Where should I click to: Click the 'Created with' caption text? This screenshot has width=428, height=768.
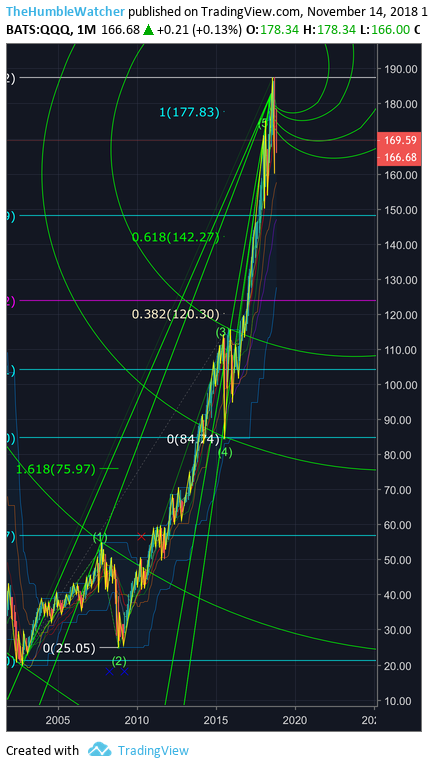point(42,750)
